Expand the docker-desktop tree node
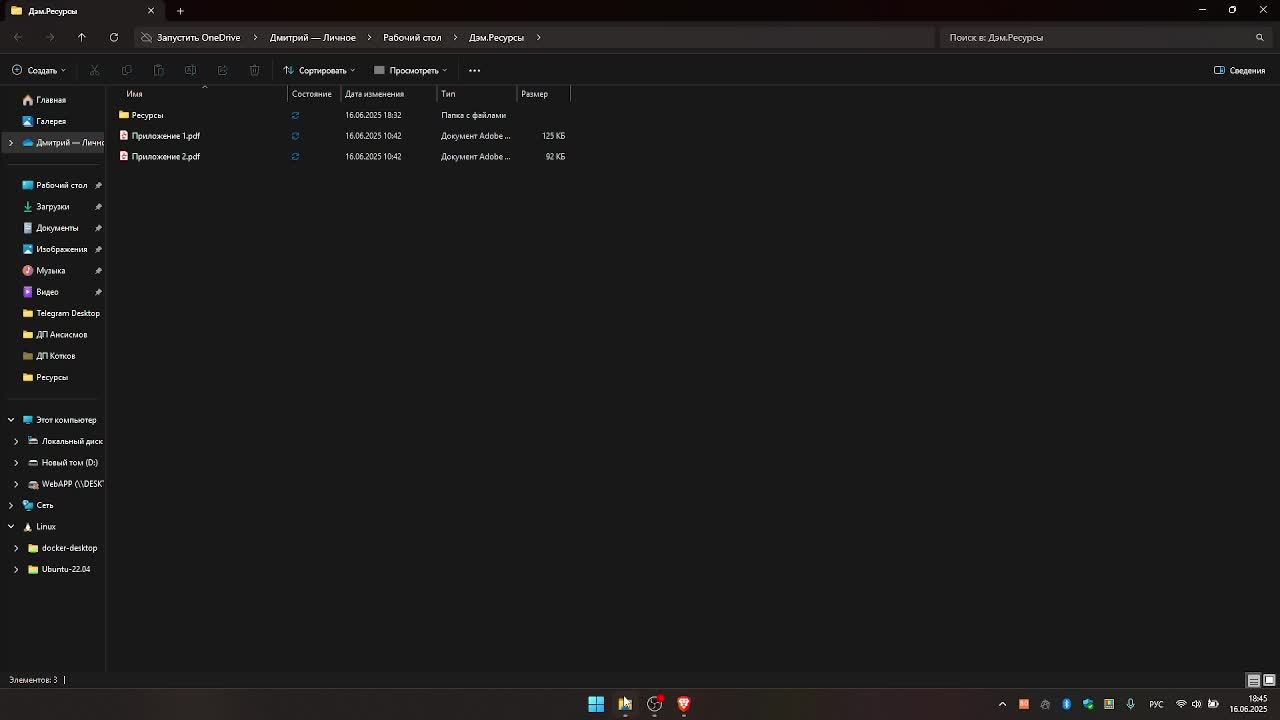Image resolution: width=1280 pixels, height=720 pixels. click(x=16, y=548)
